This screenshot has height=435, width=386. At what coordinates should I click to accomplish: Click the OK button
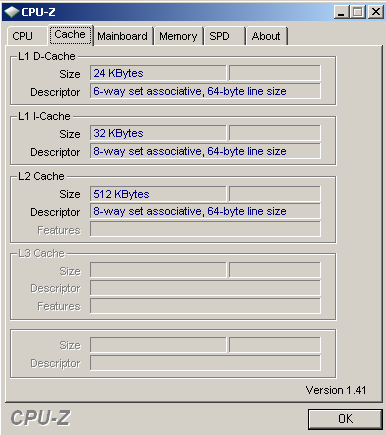[345, 419]
